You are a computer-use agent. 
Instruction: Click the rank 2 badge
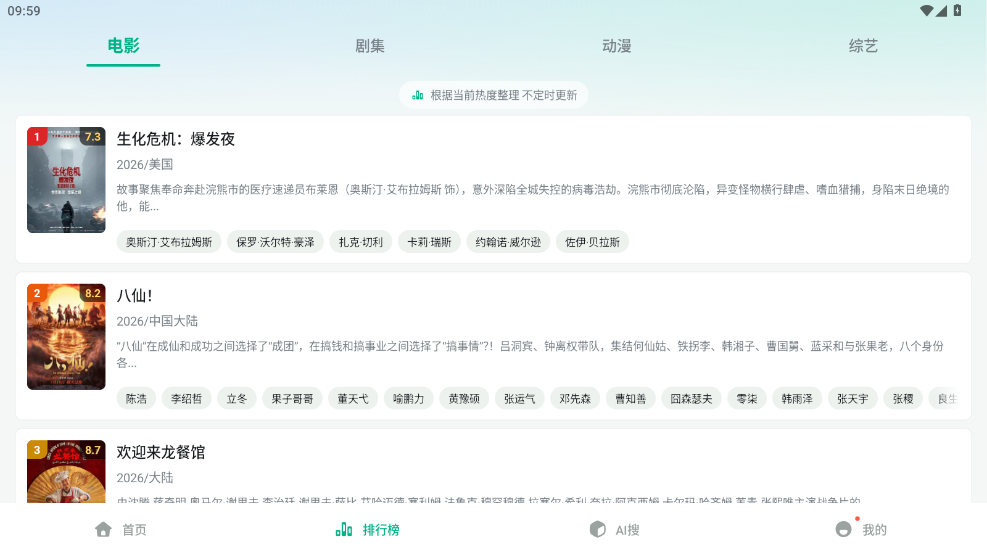pyautogui.click(x=37, y=293)
